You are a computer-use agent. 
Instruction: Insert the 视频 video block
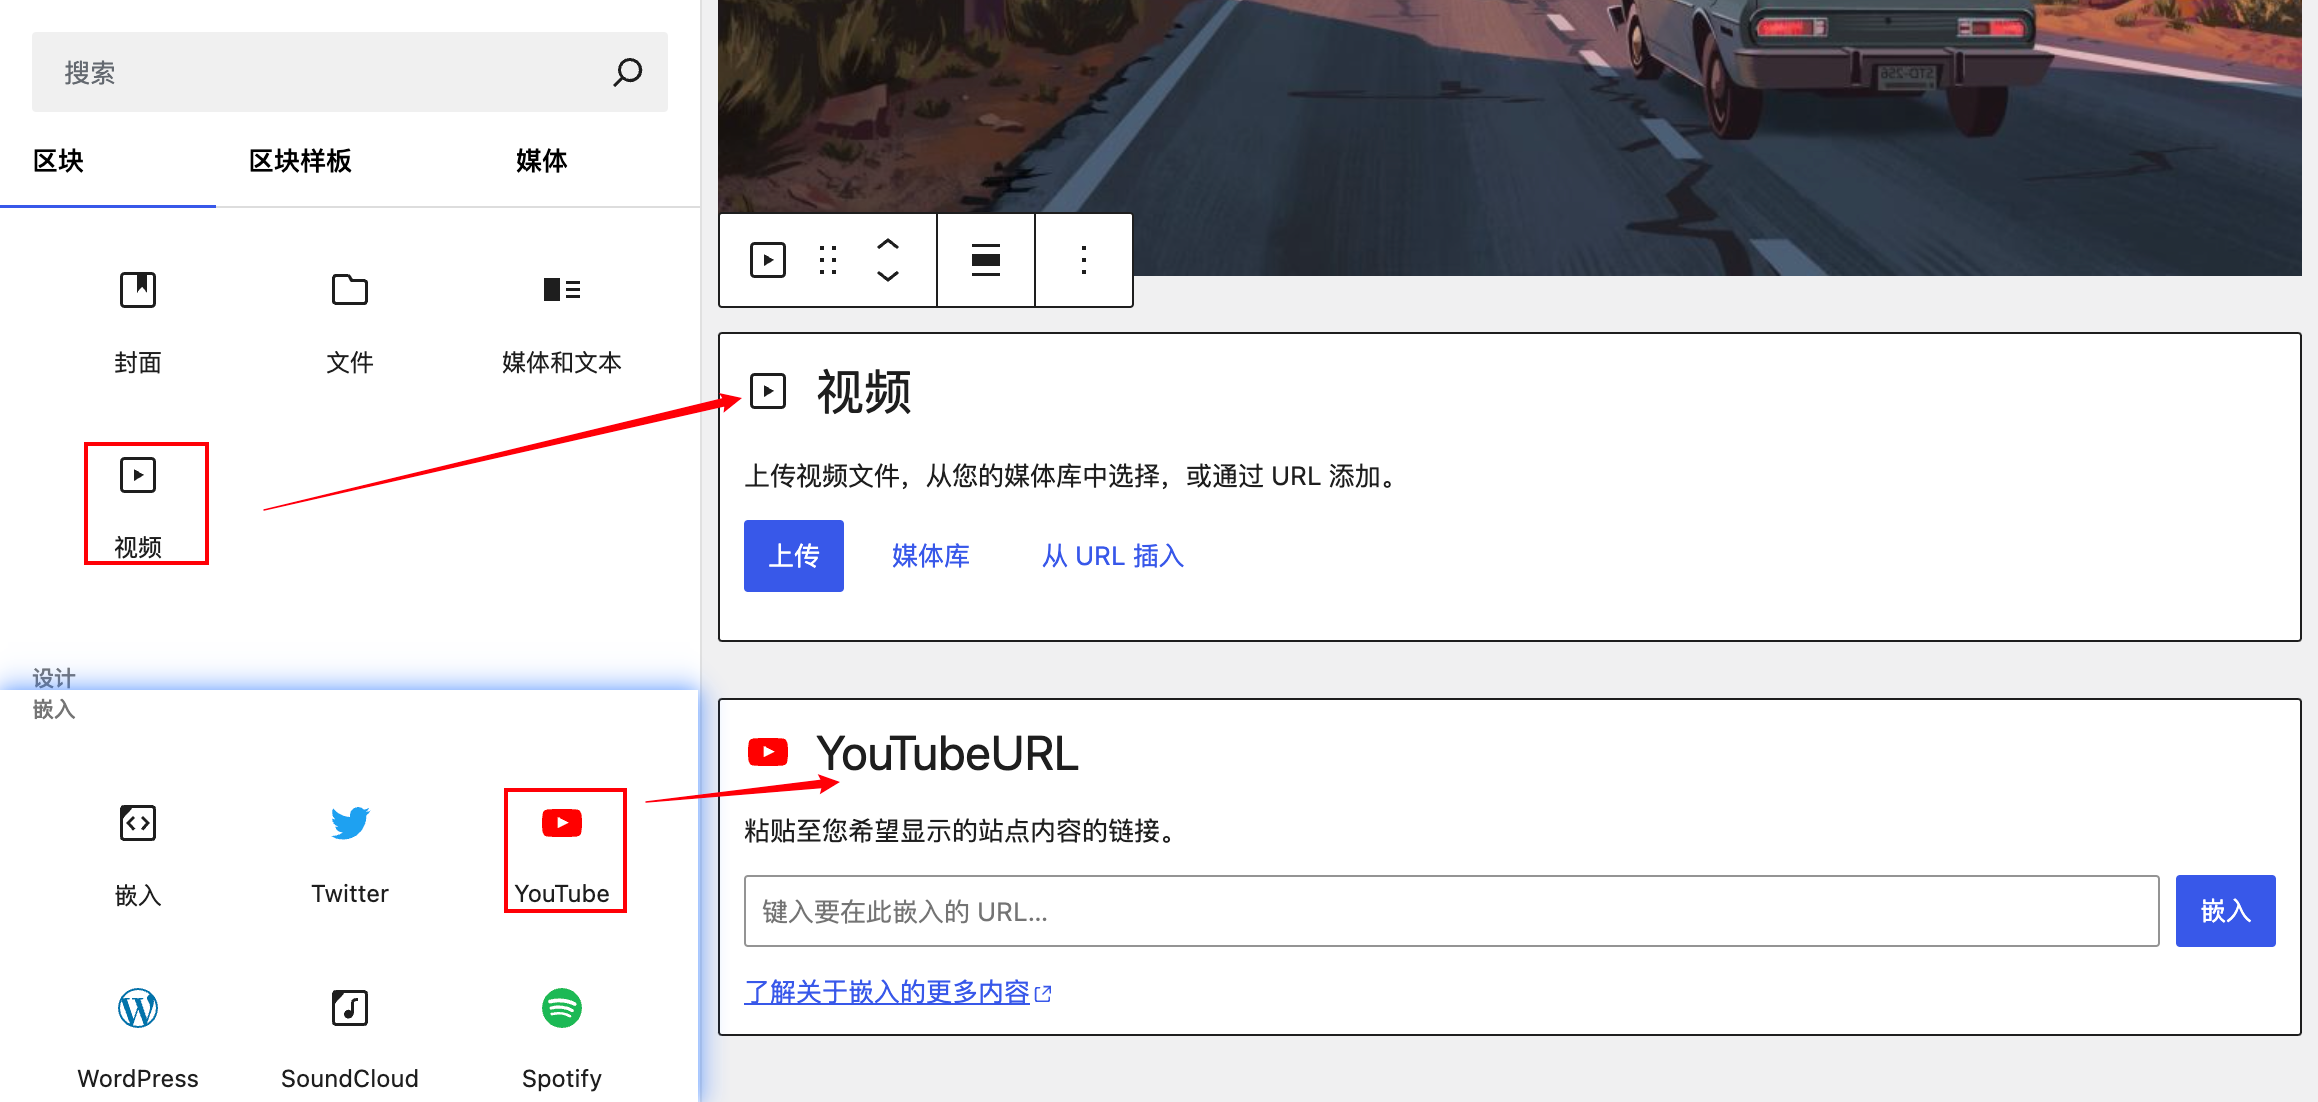point(138,506)
